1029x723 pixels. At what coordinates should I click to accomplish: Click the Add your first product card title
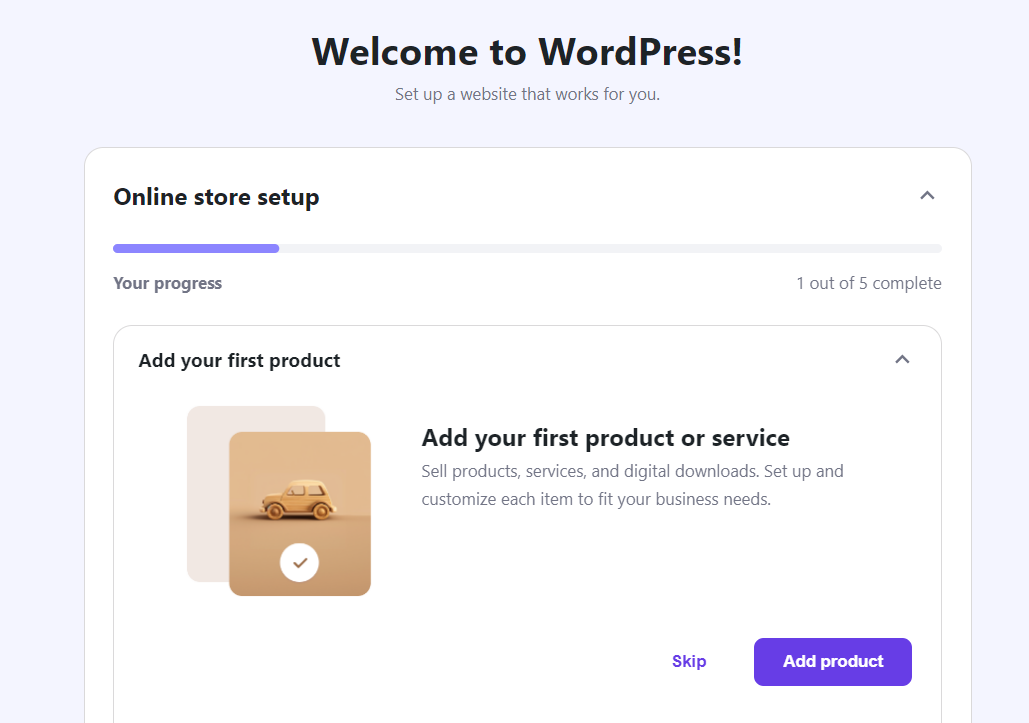[239, 360]
